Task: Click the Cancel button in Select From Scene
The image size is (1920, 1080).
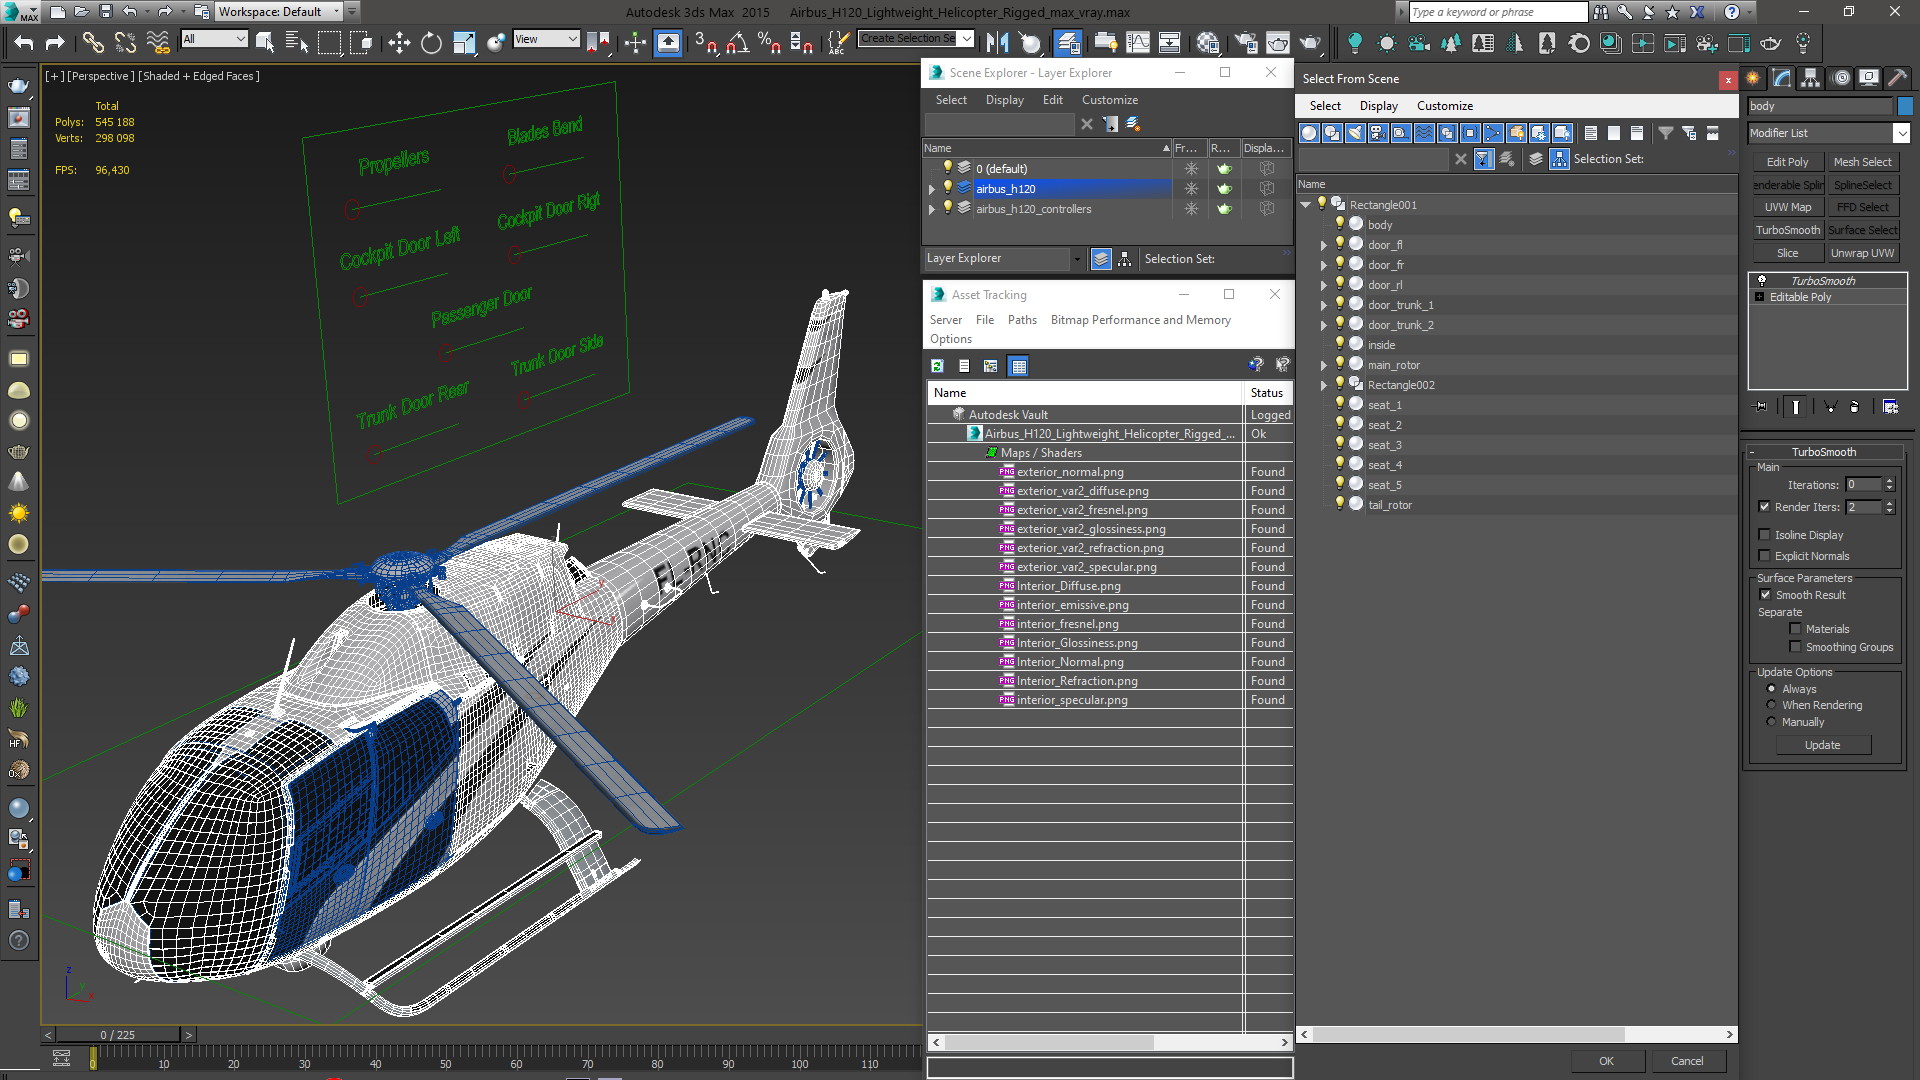Action: point(1687,1061)
